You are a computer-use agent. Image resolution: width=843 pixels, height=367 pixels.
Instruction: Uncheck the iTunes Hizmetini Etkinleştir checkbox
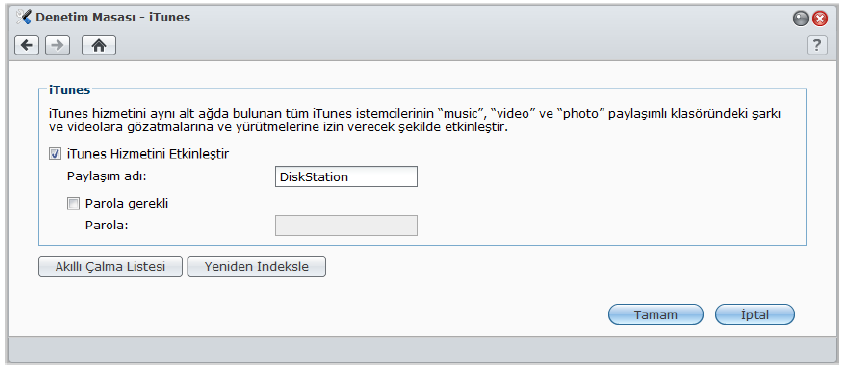[x=55, y=154]
